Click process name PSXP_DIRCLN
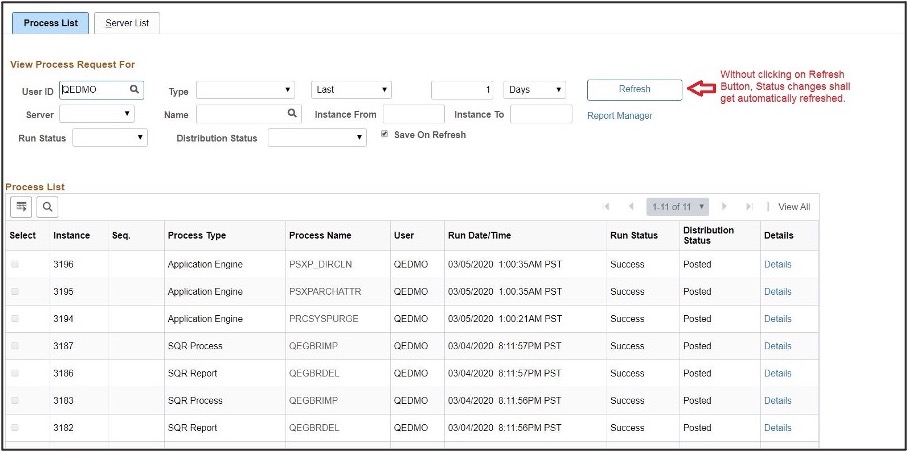The width and height of the screenshot is (908, 452). pos(321,264)
